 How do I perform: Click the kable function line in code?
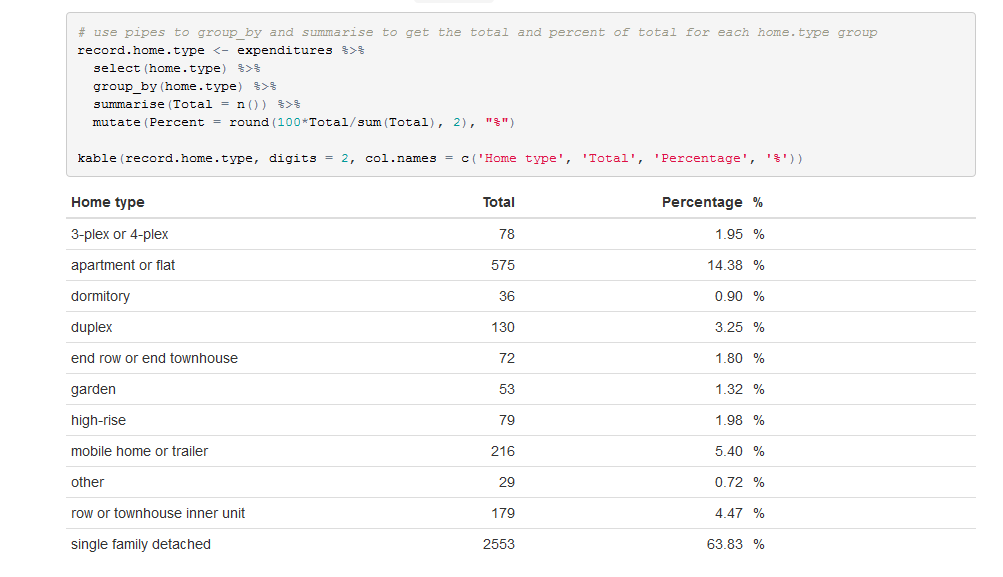[440, 159]
